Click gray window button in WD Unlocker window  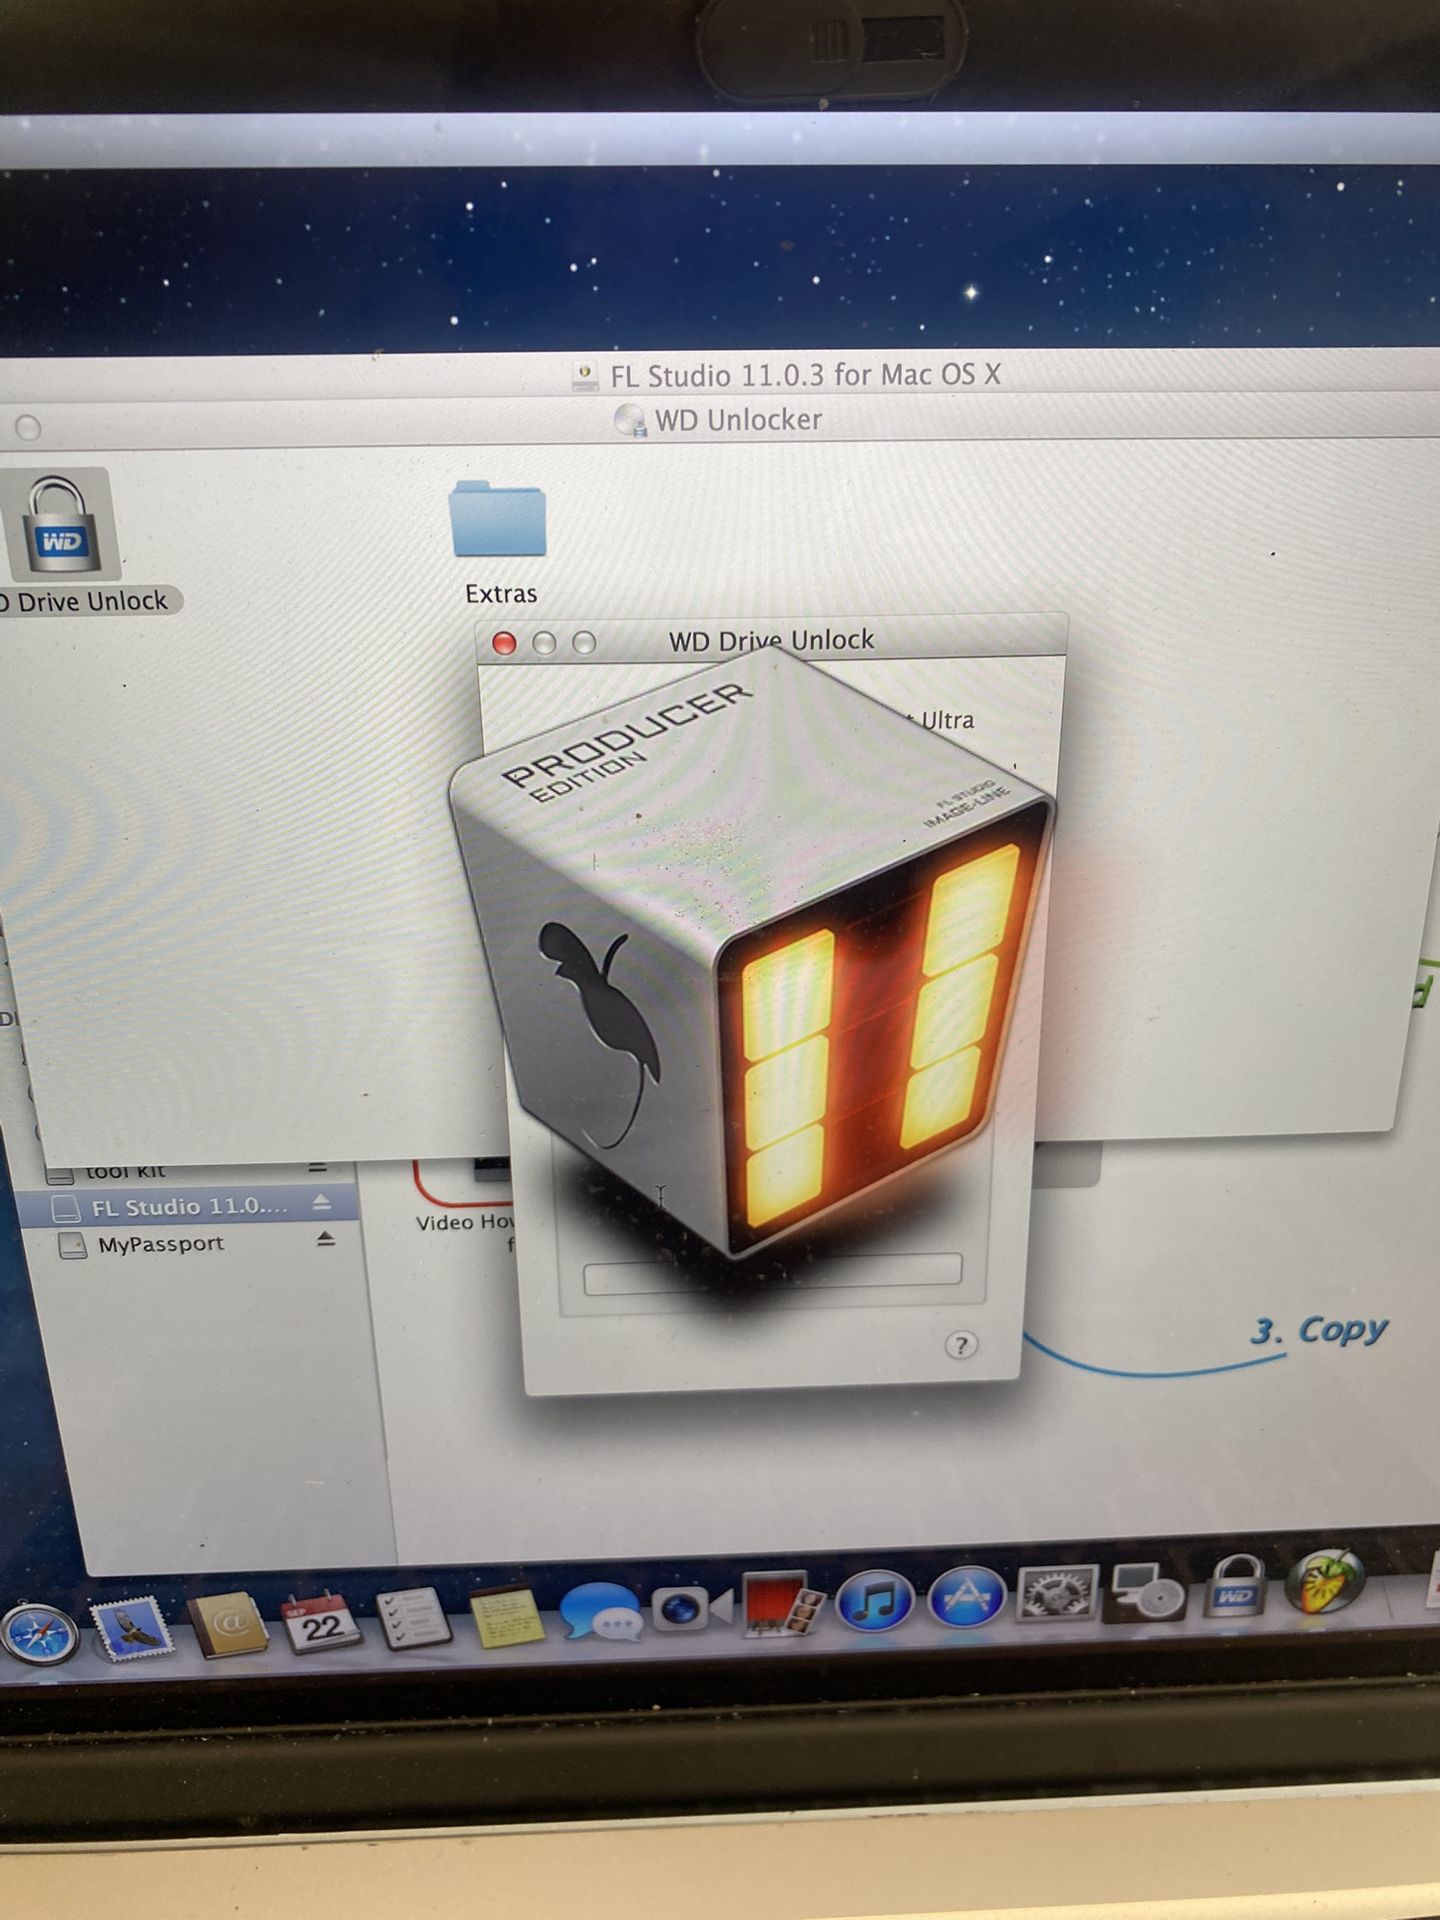click(28, 428)
